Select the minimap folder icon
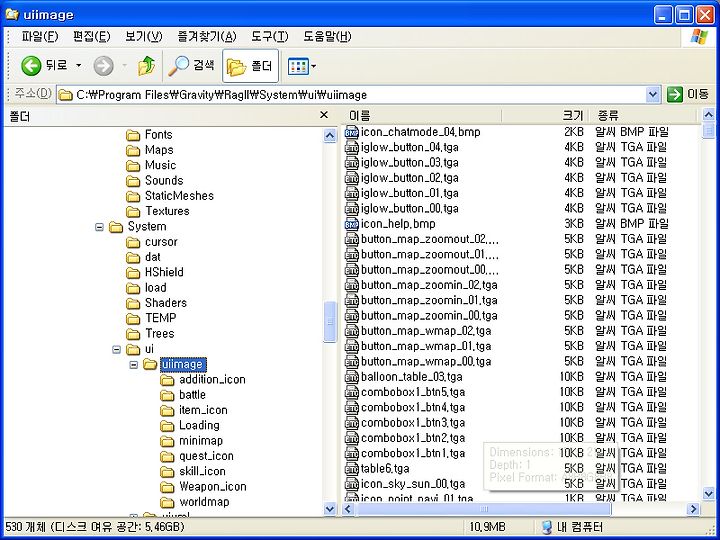The height and width of the screenshot is (540, 720). point(168,441)
